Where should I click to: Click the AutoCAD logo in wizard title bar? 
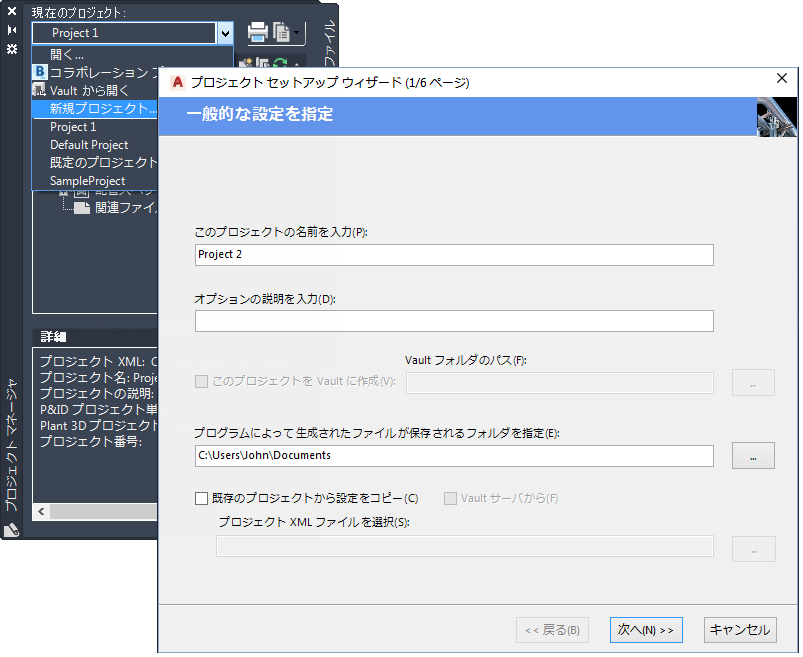click(x=178, y=82)
